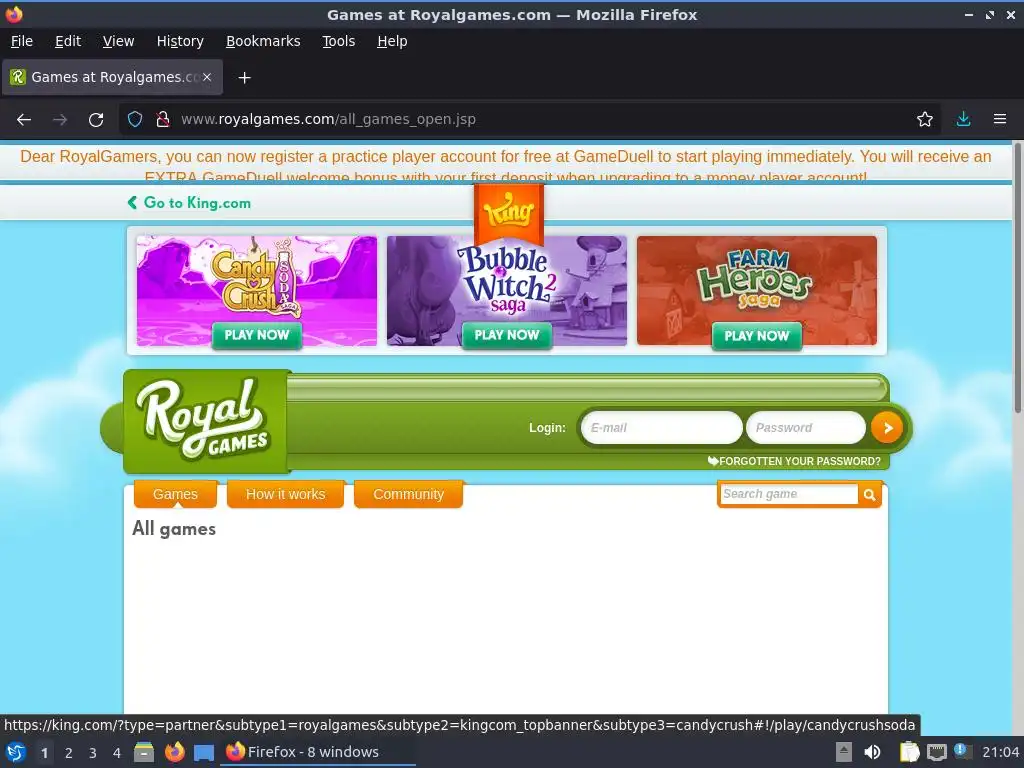Switch to the Games site tab
The width and height of the screenshot is (1024, 768).
(175, 494)
